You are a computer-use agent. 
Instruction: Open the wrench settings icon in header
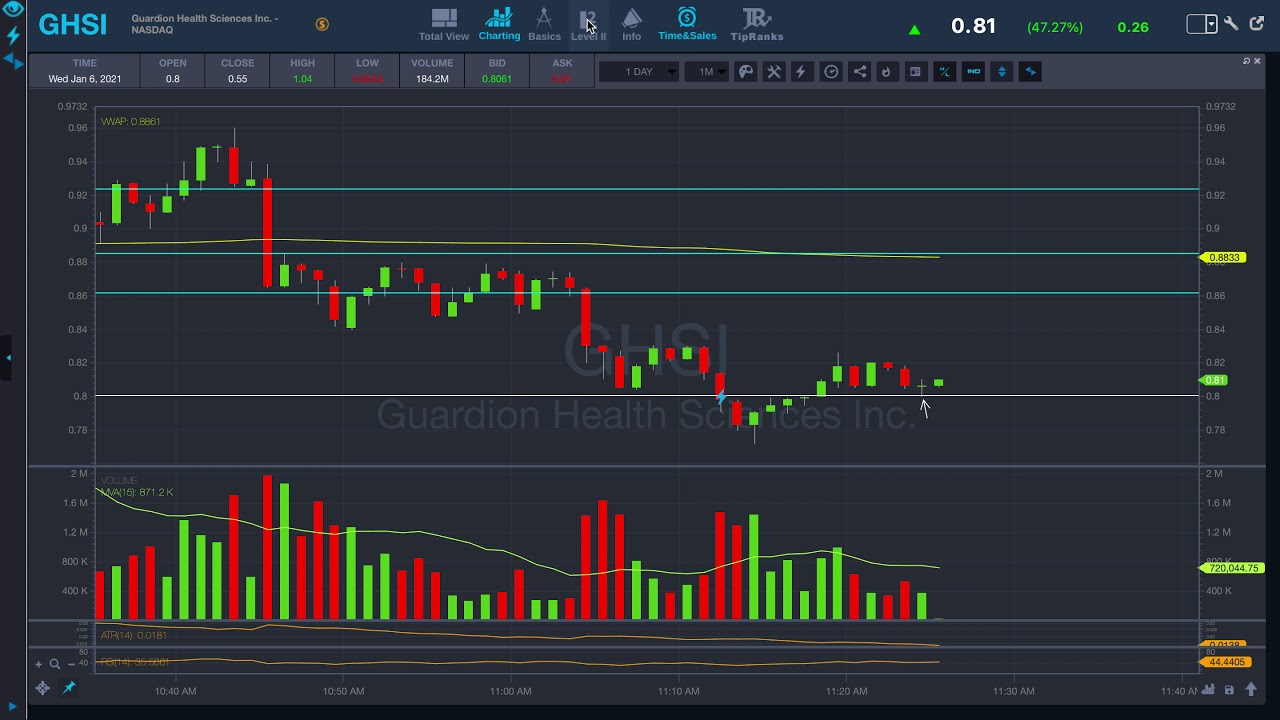click(x=1231, y=24)
